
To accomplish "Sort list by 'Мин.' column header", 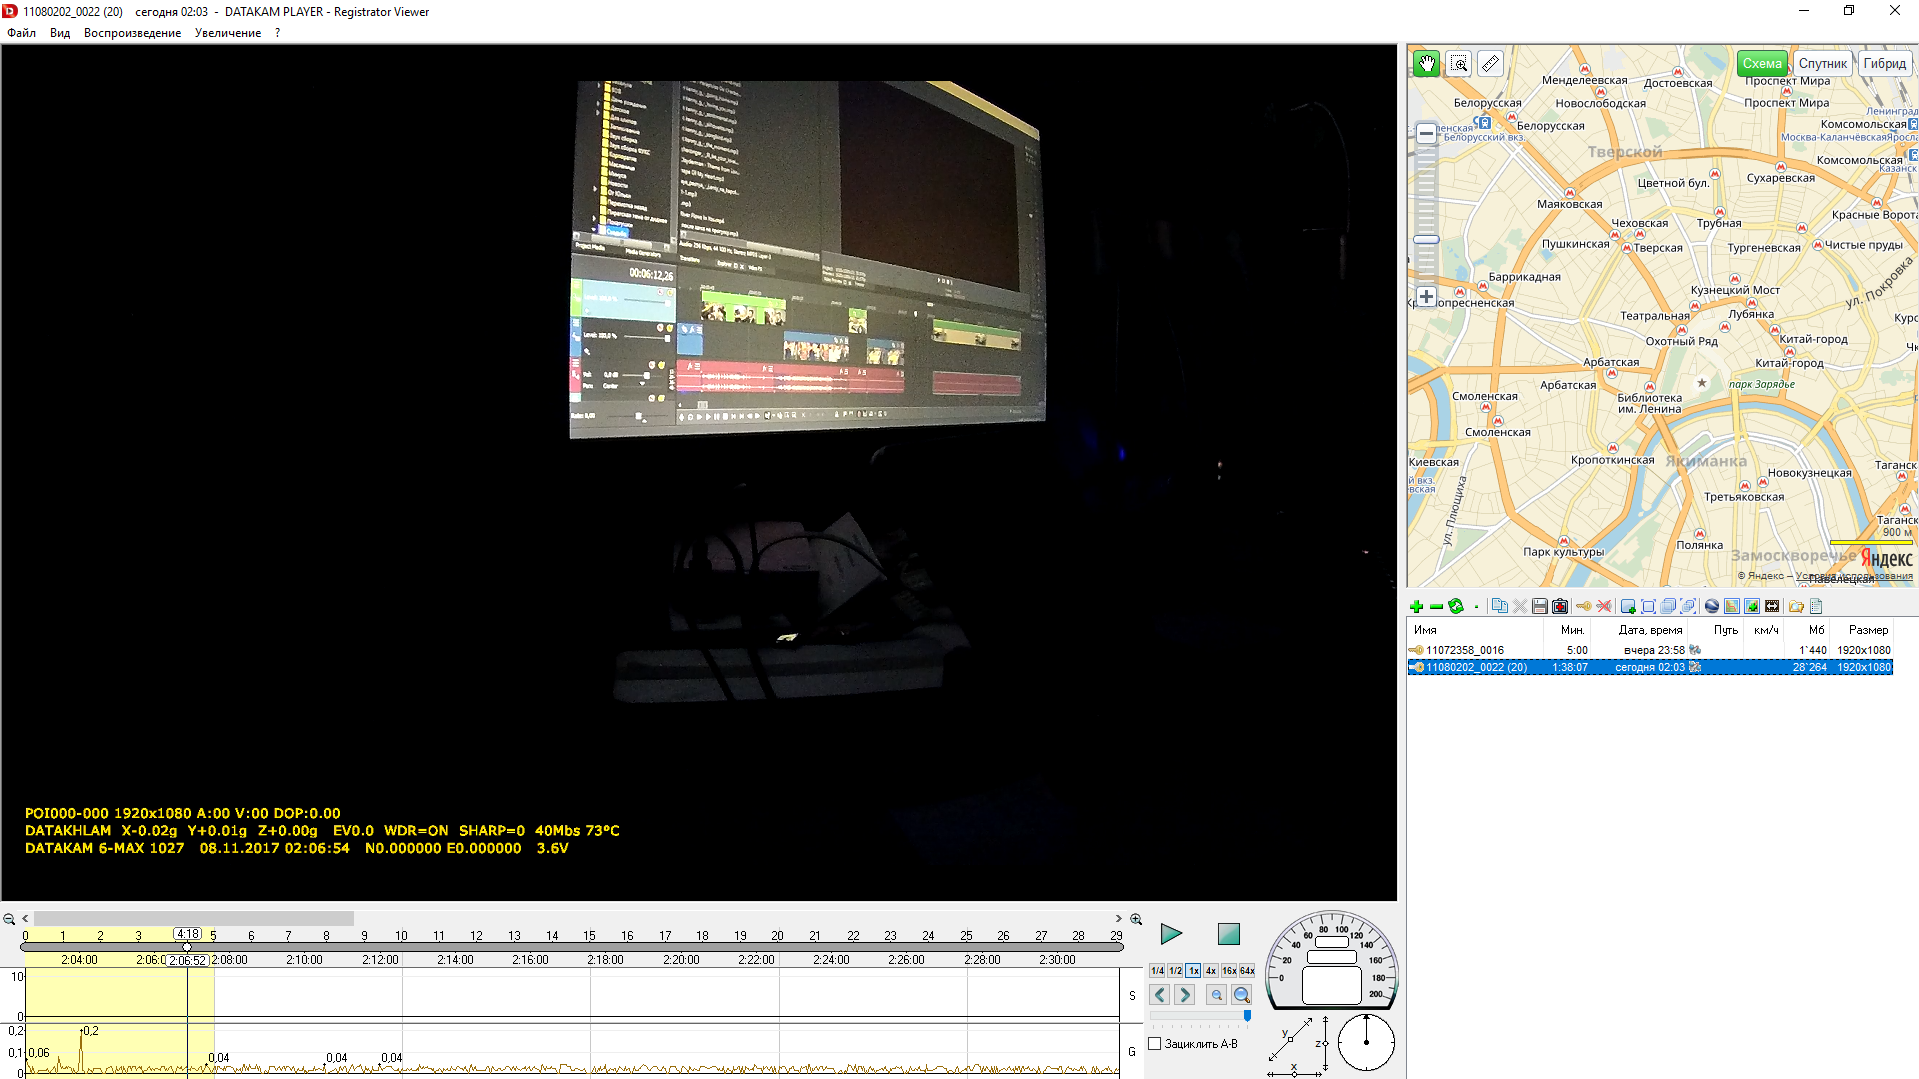I will pos(1567,630).
